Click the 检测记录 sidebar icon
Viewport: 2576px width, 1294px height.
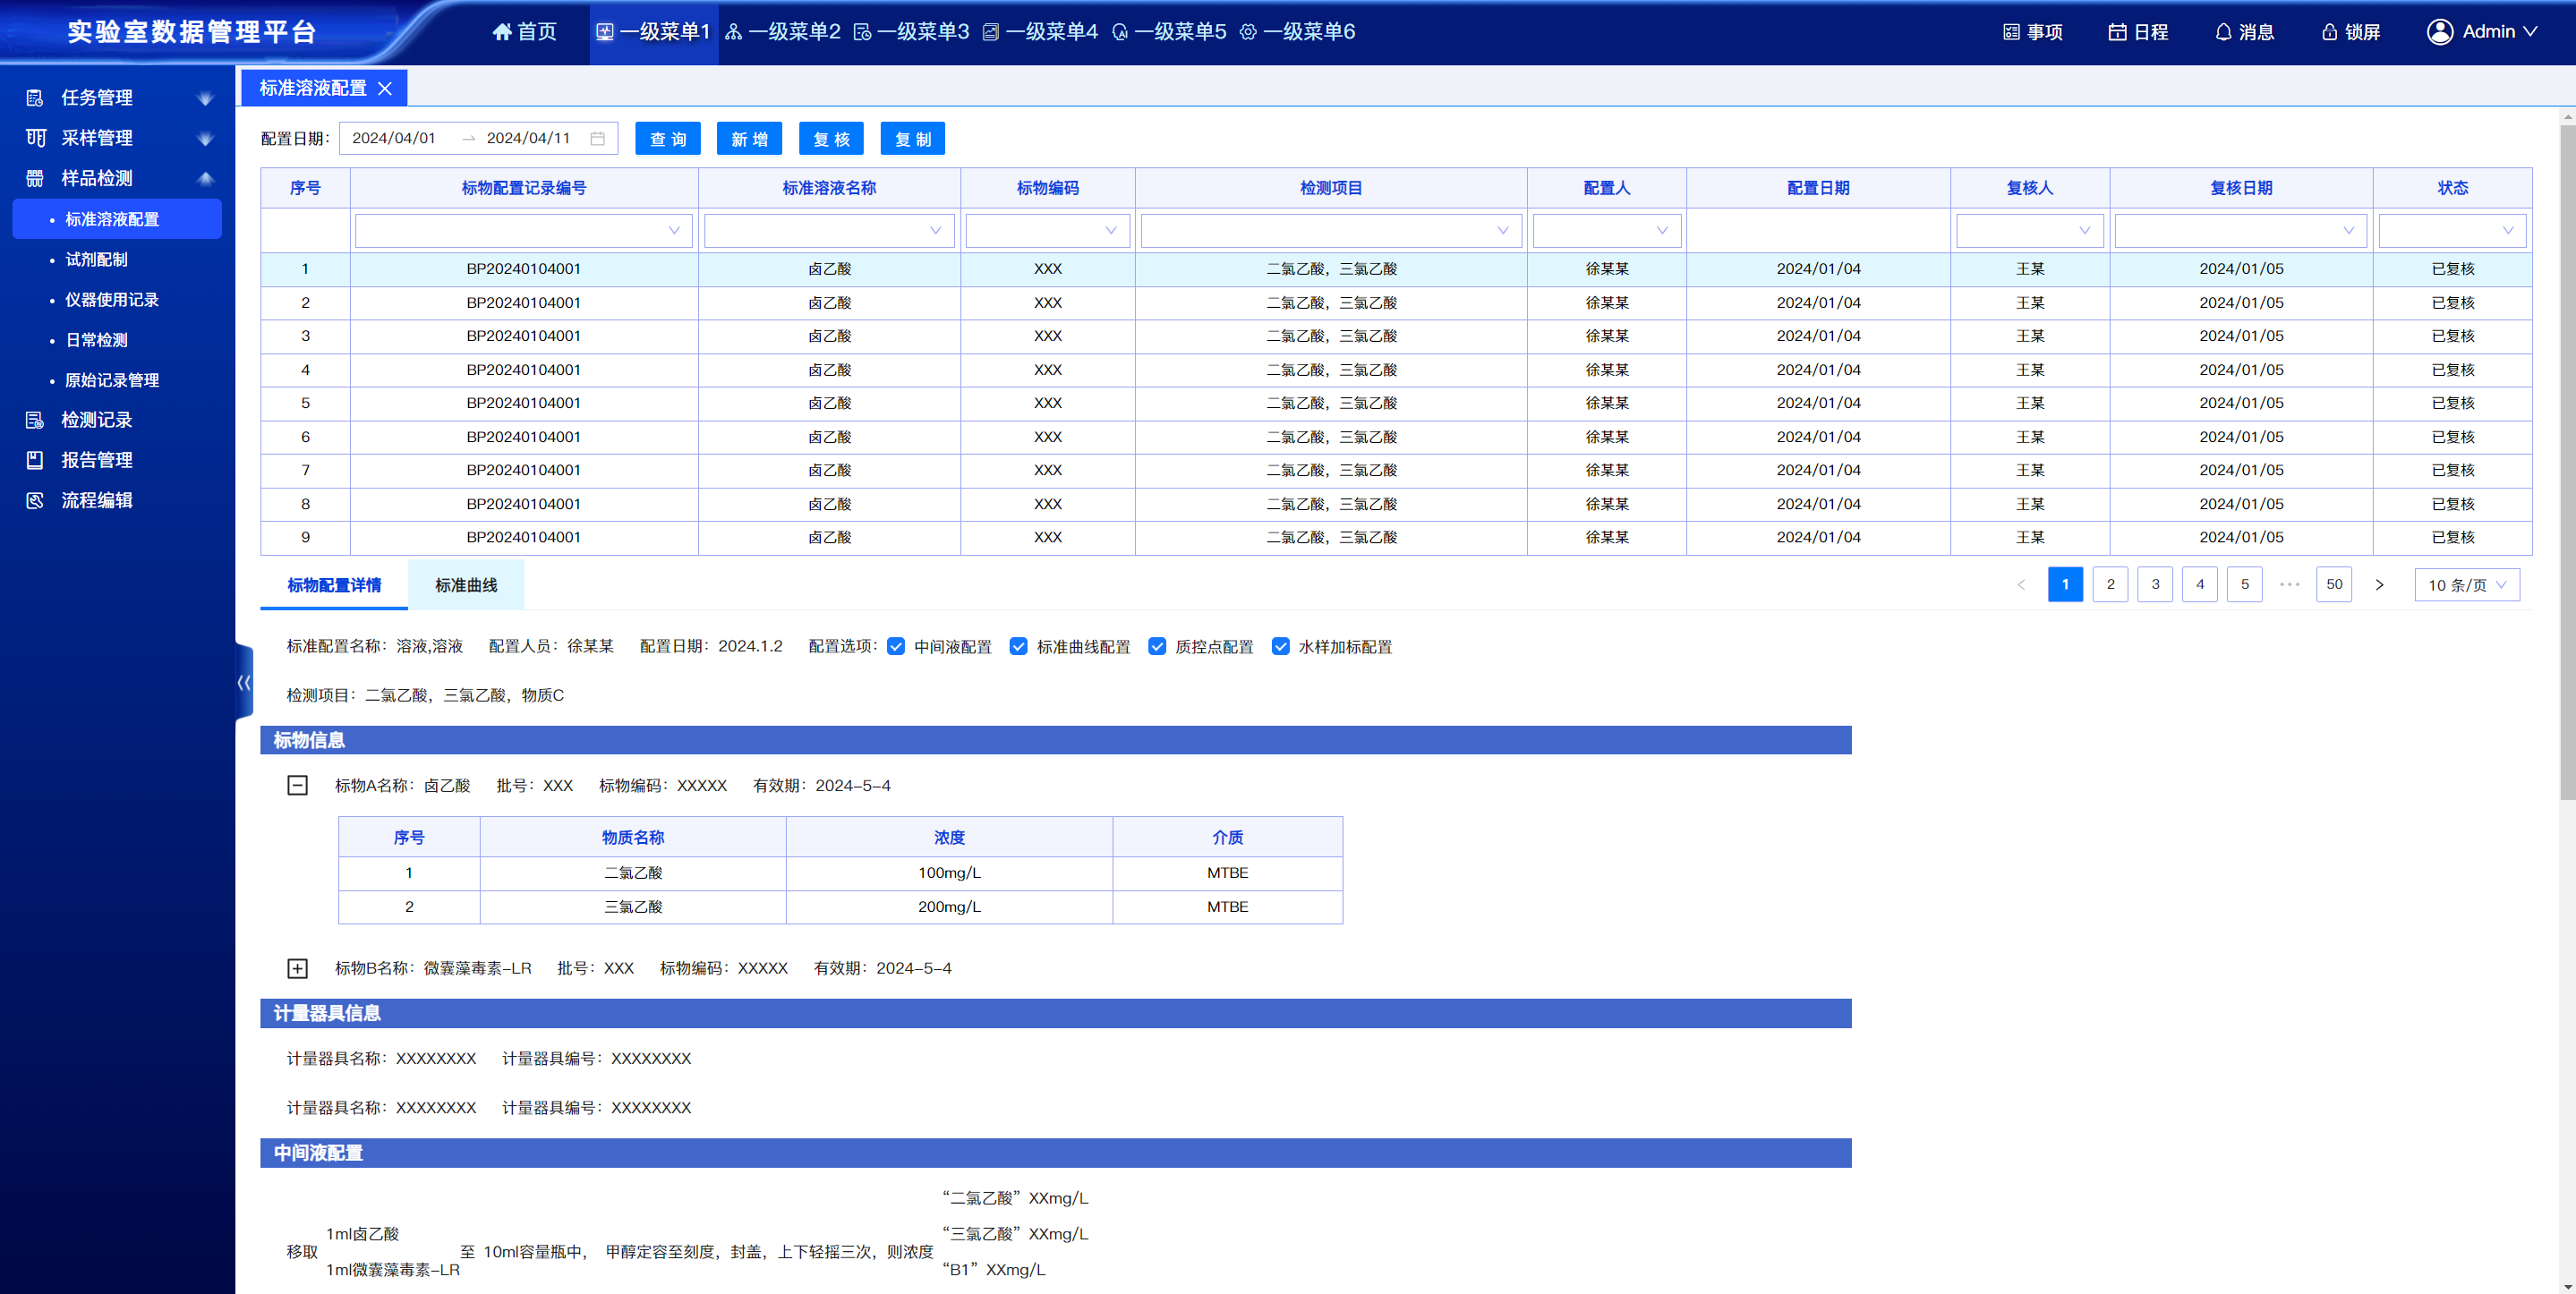click(35, 420)
